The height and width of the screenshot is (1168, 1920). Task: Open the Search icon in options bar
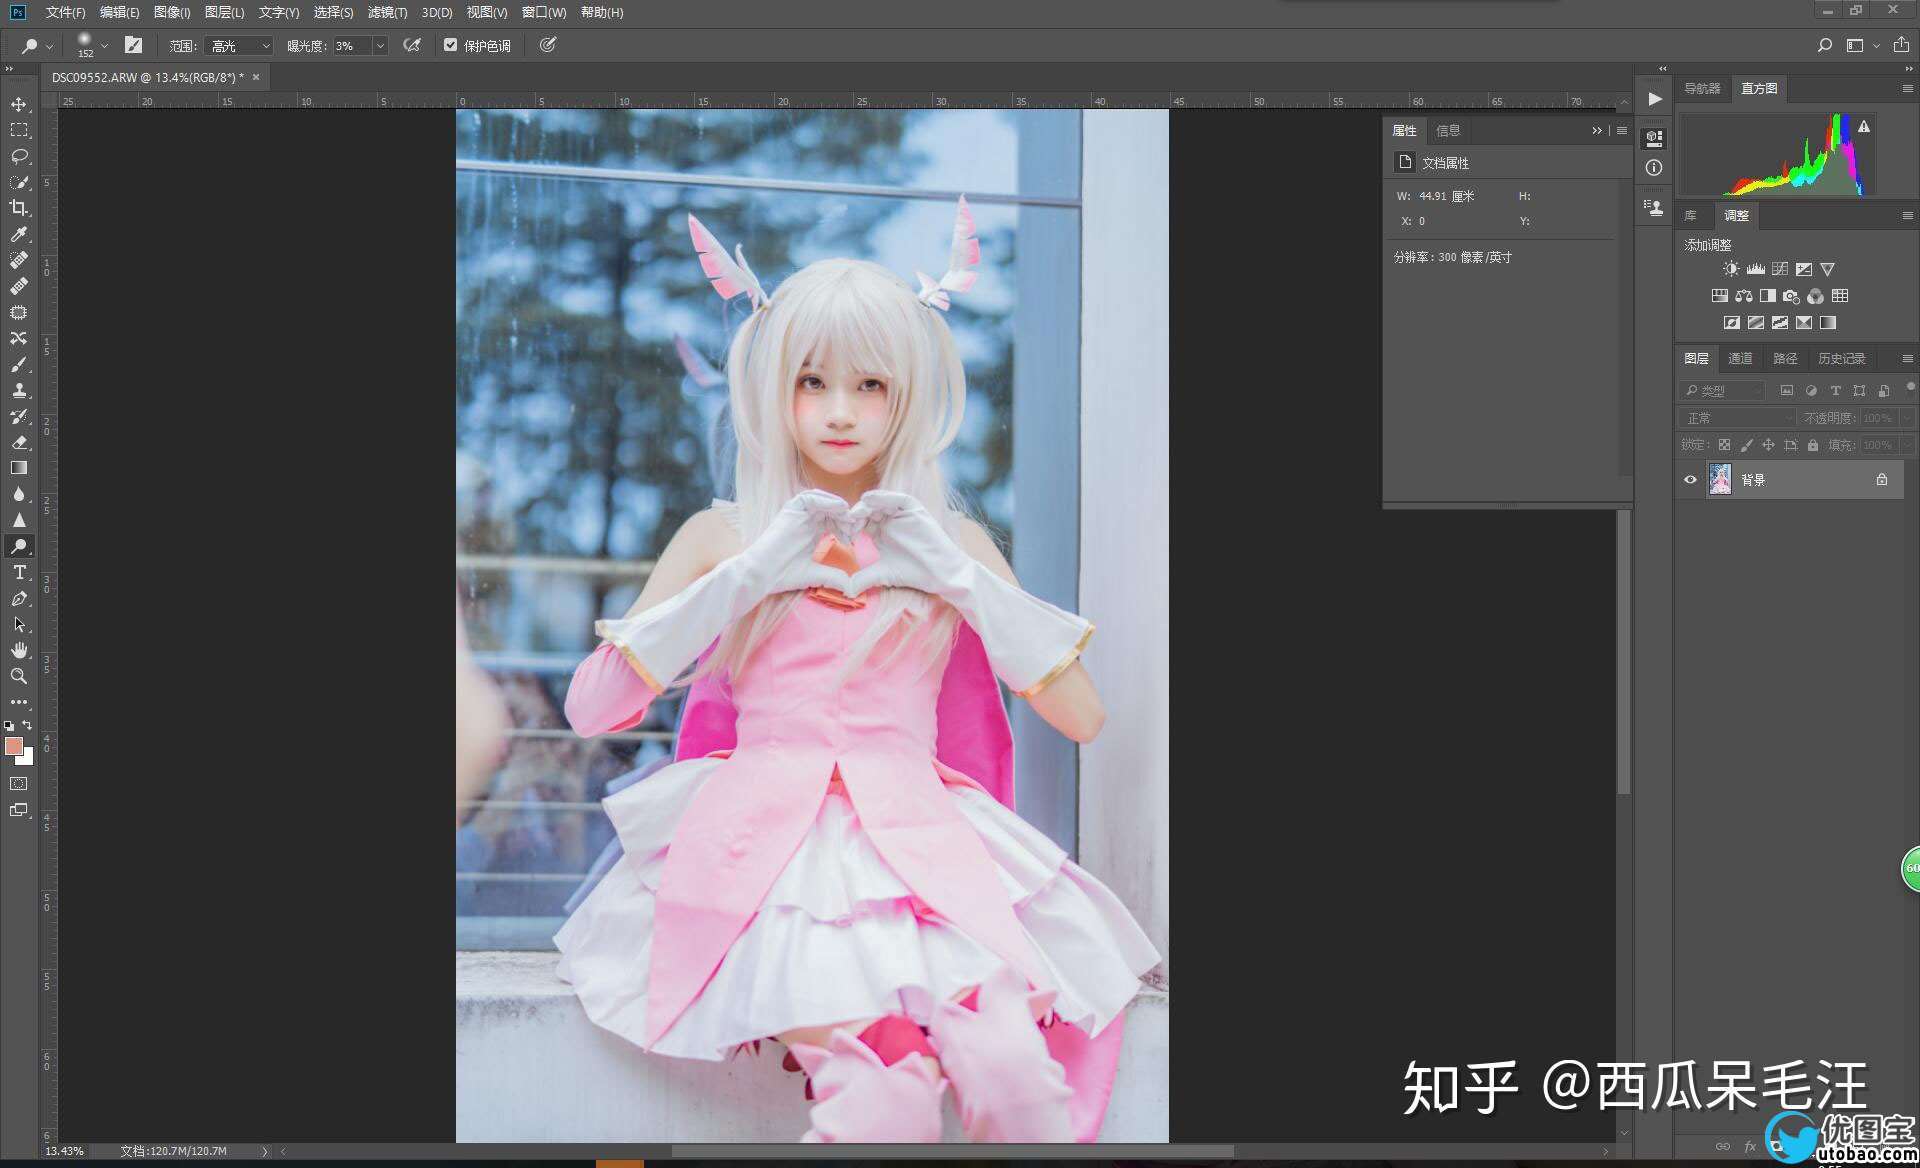click(1824, 45)
